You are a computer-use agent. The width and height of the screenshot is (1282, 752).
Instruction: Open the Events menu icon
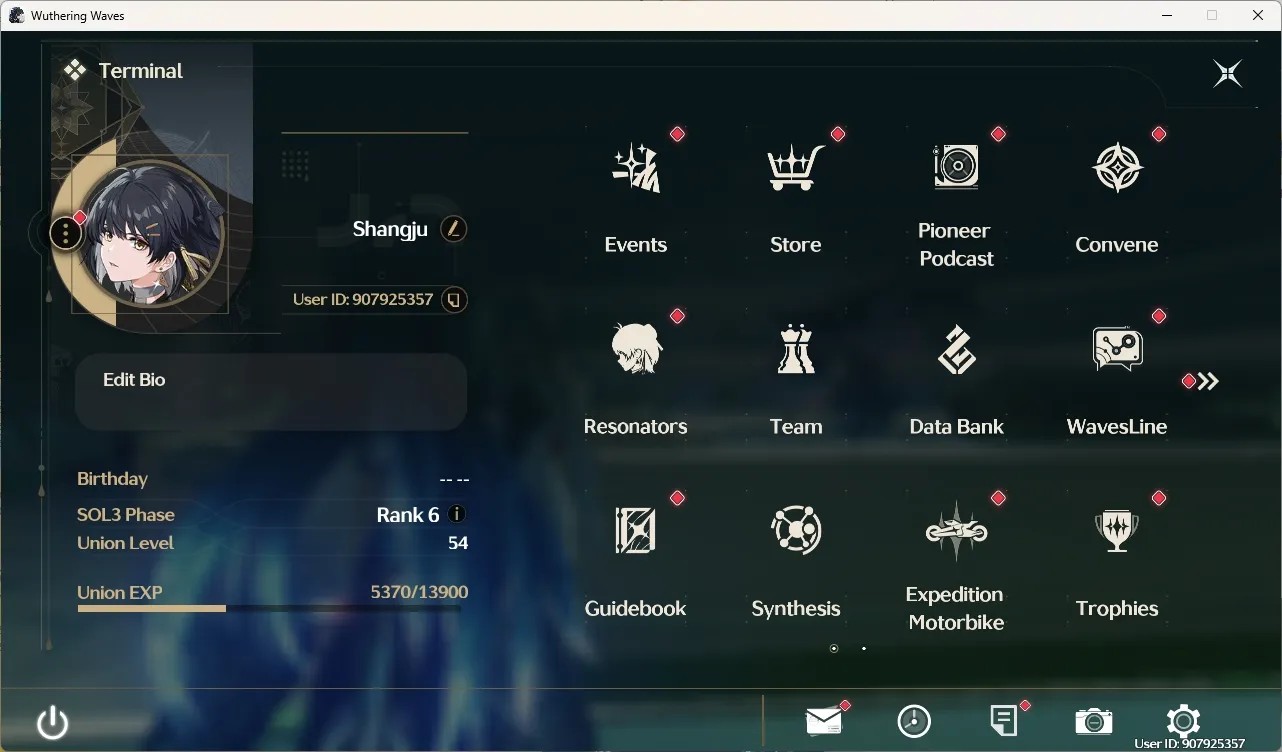coord(636,168)
